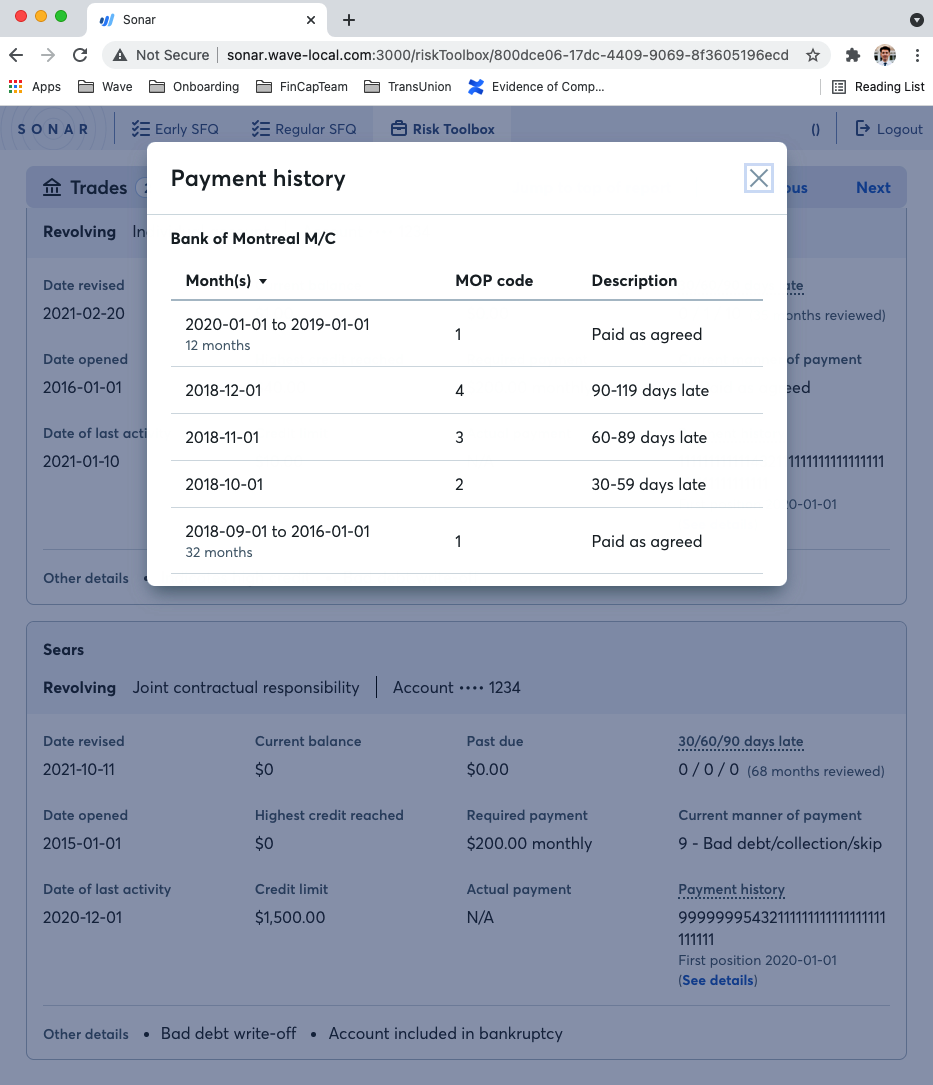The image size is (933, 1085).
Task: Click the Logout button
Action: pos(888,129)
